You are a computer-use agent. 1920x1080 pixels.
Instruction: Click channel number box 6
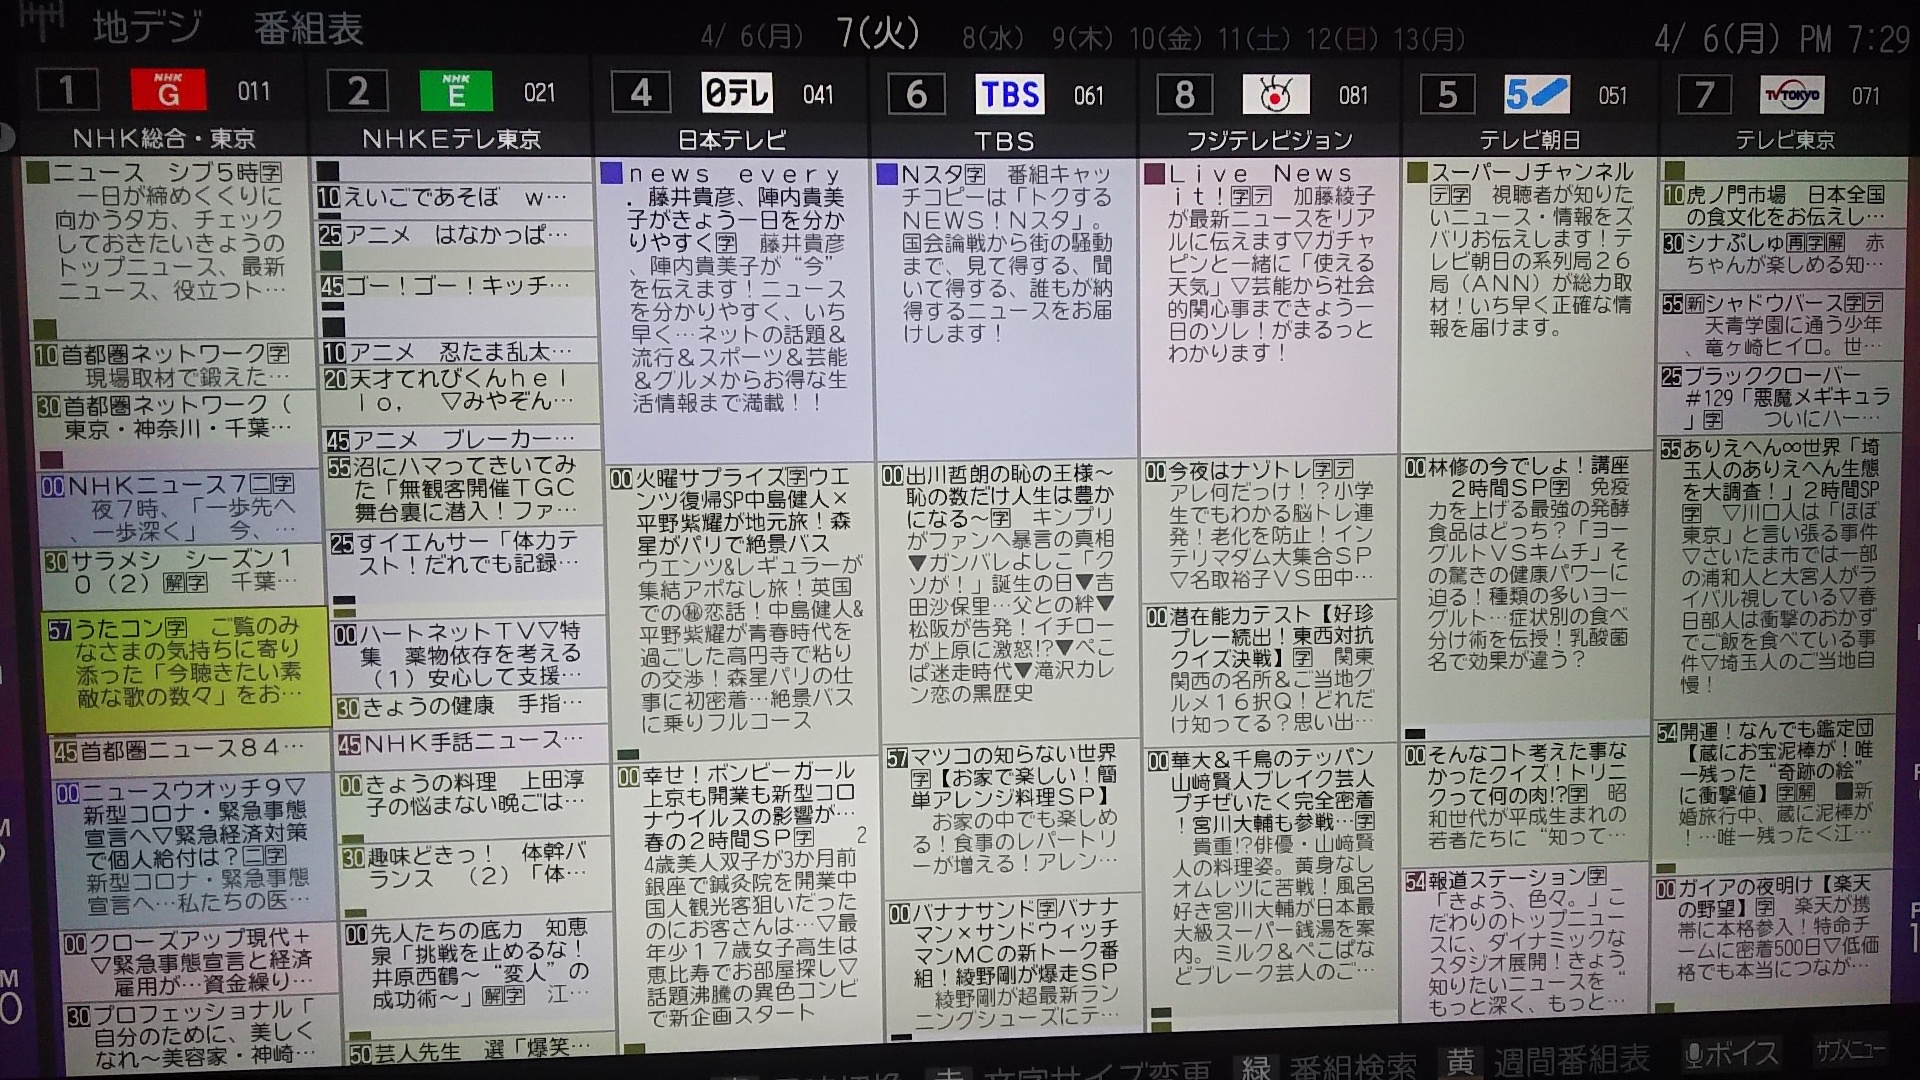pyautogui.click(x=916, y=94)
